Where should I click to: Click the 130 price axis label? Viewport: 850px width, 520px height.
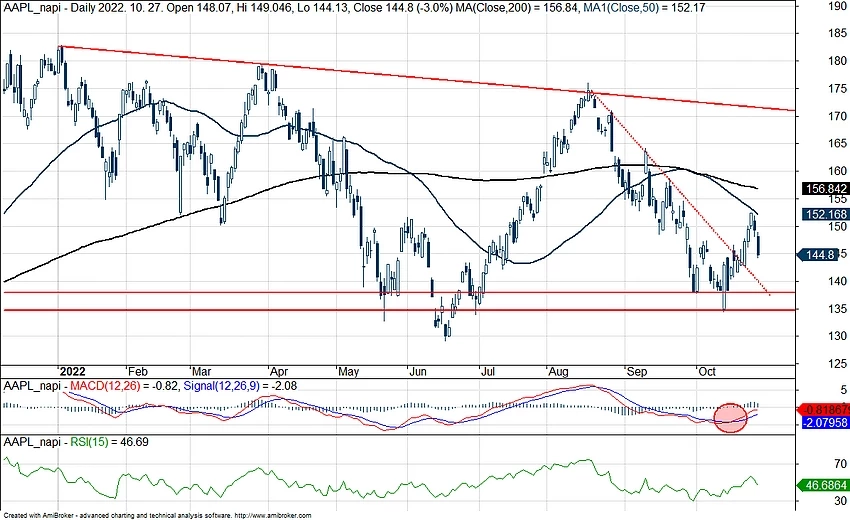tap(838, 336)
